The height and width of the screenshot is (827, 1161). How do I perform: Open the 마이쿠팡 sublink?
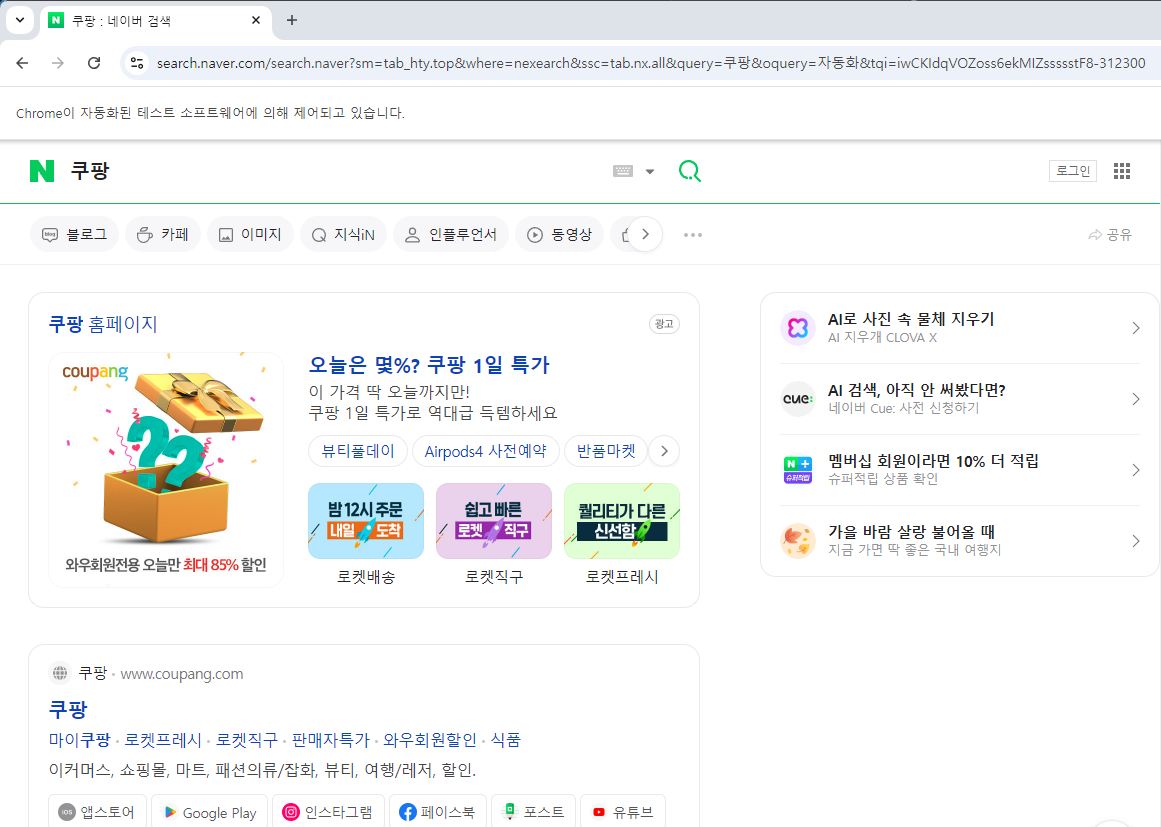[79, 740]
